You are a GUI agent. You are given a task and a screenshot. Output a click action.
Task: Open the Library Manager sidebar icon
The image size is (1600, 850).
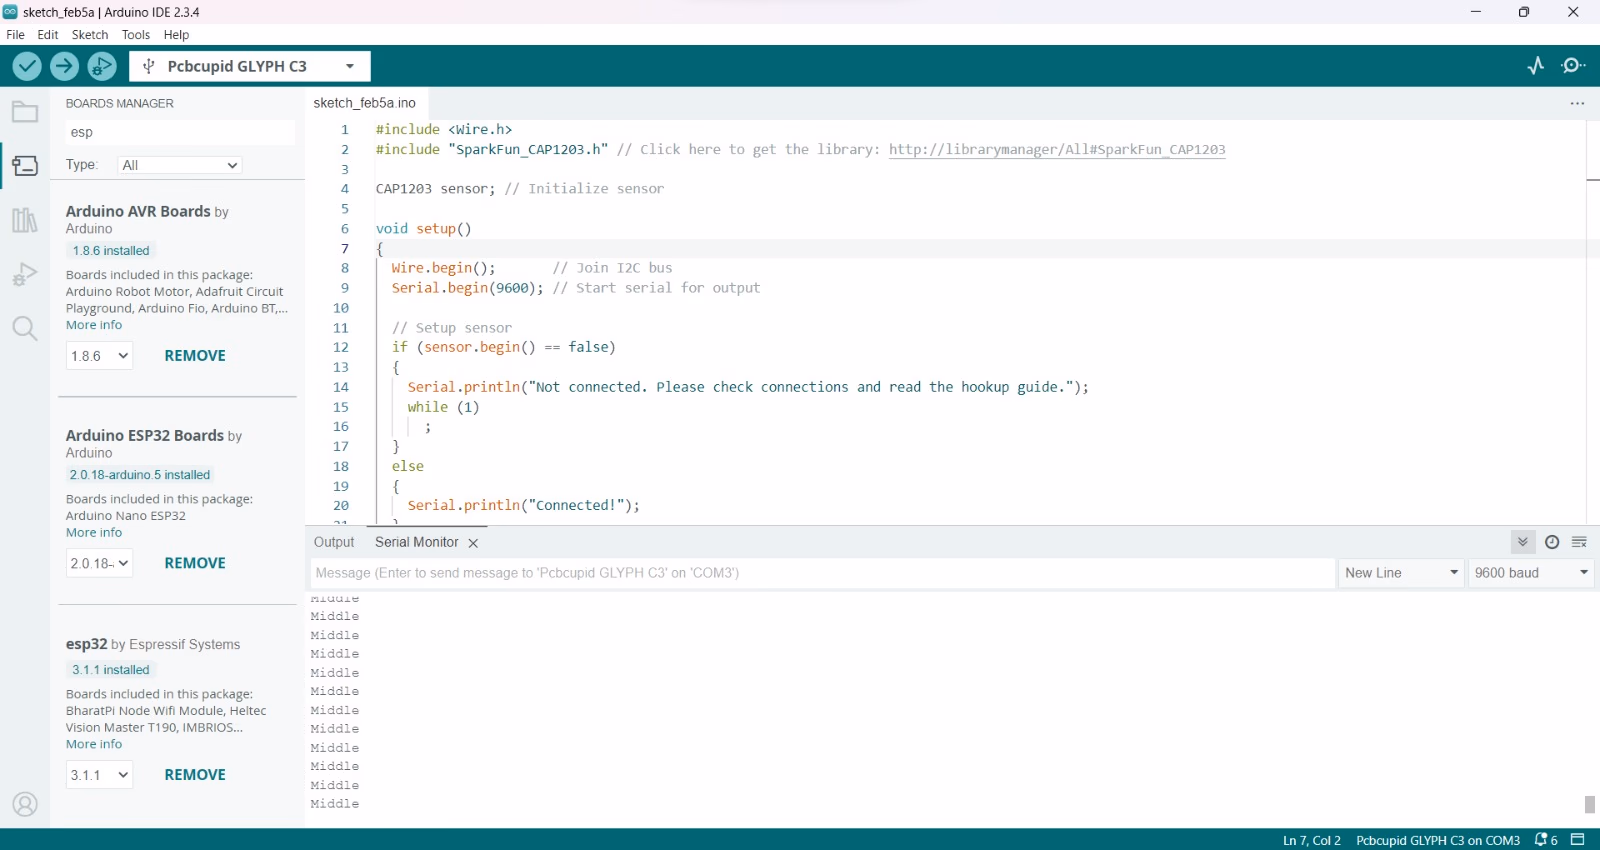coord(25,220)
